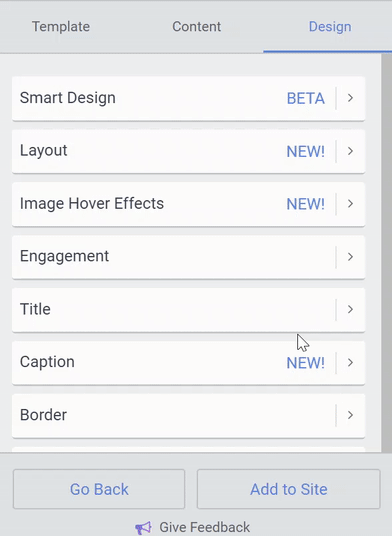Expand the Border chevron arrow
The image size is (392, 536).
pos(350,415)
